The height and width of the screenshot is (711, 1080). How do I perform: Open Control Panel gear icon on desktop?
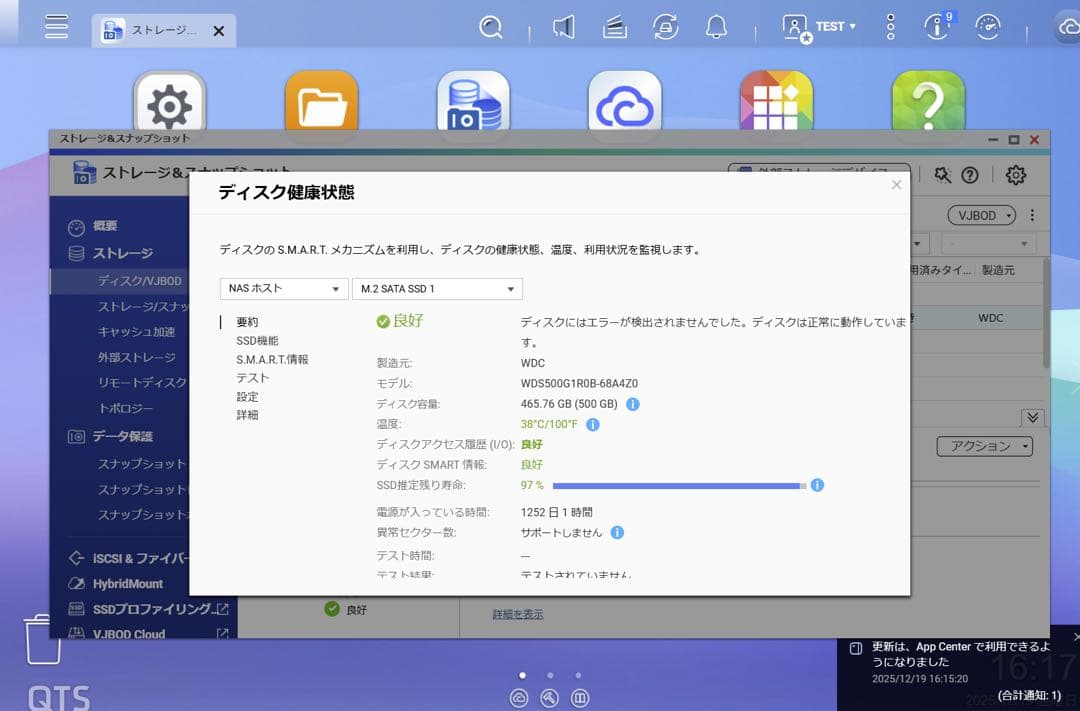point(170,100)
